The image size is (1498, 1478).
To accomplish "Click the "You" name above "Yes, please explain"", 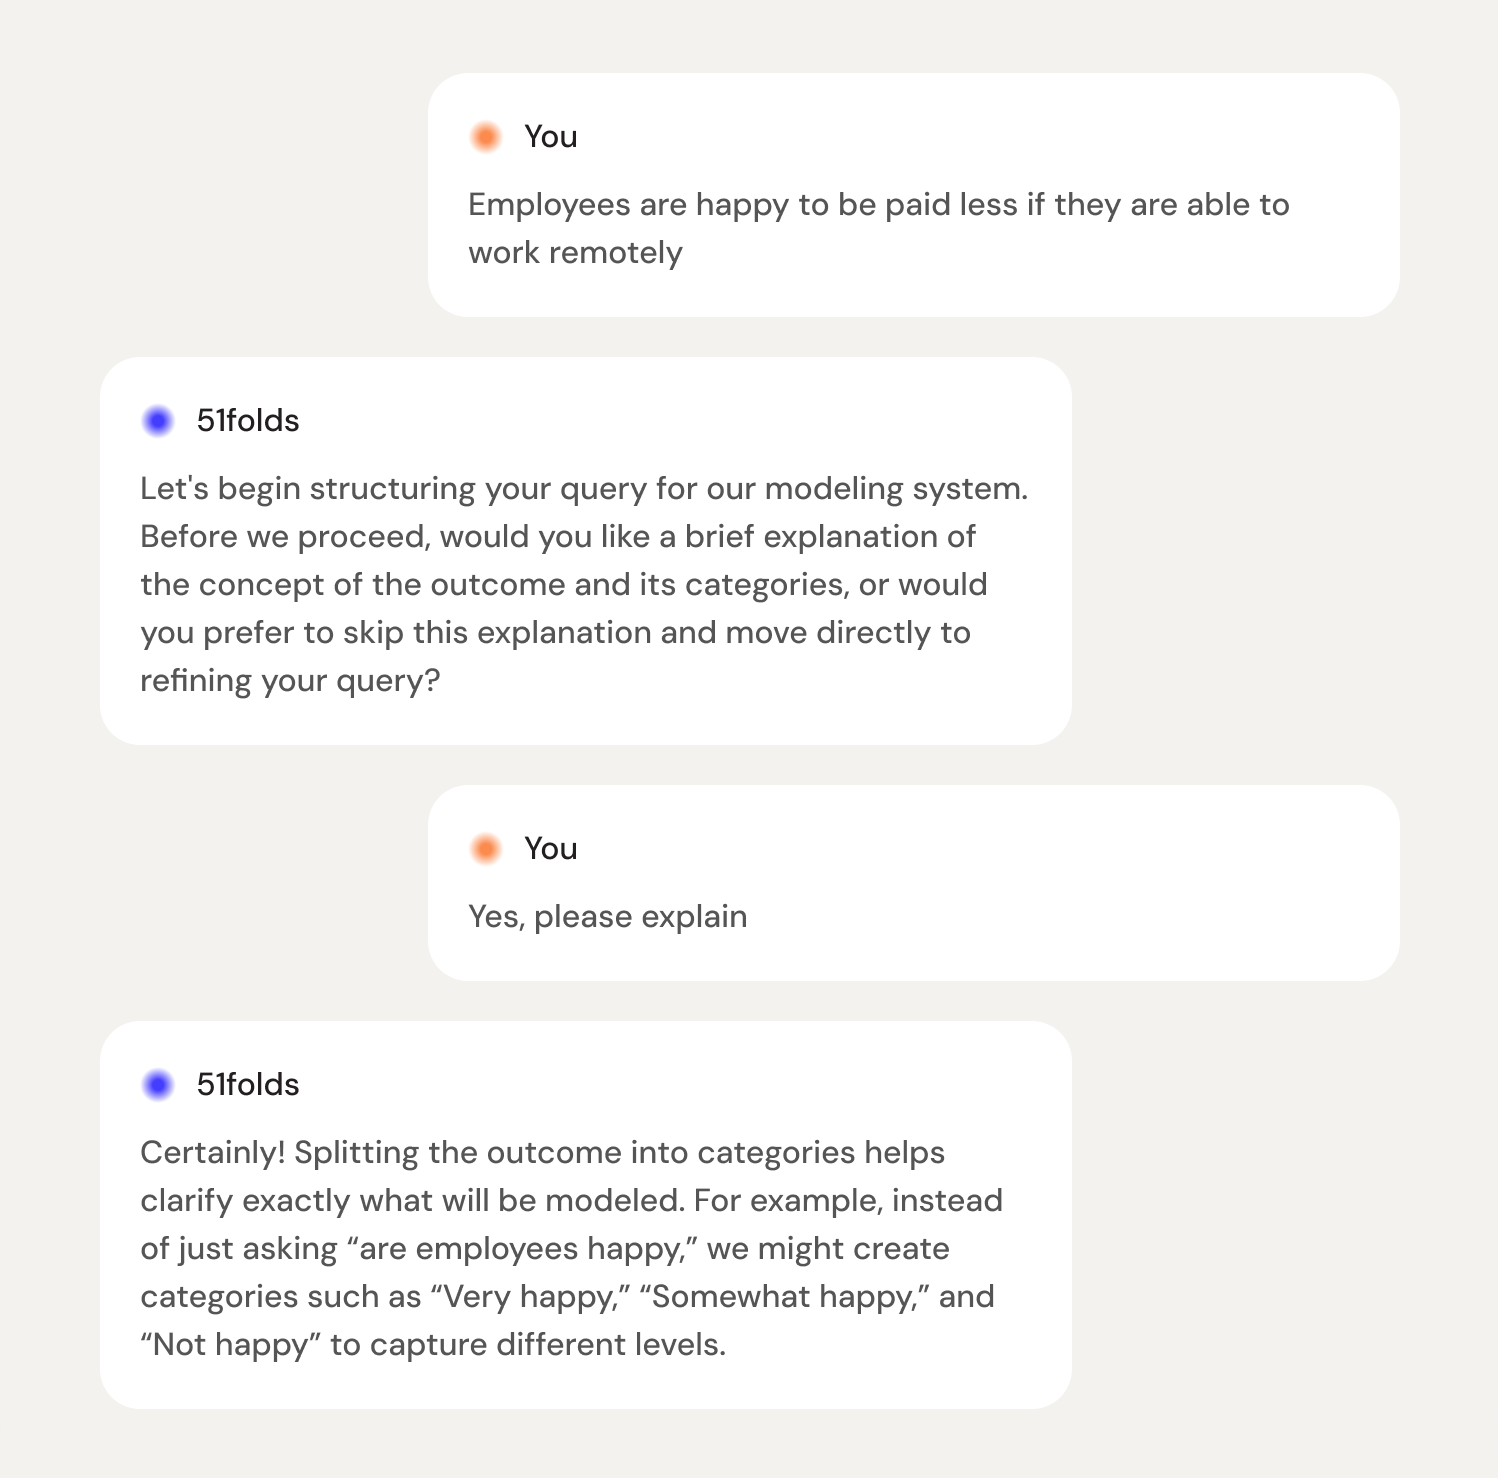I will tap(551, 849).
